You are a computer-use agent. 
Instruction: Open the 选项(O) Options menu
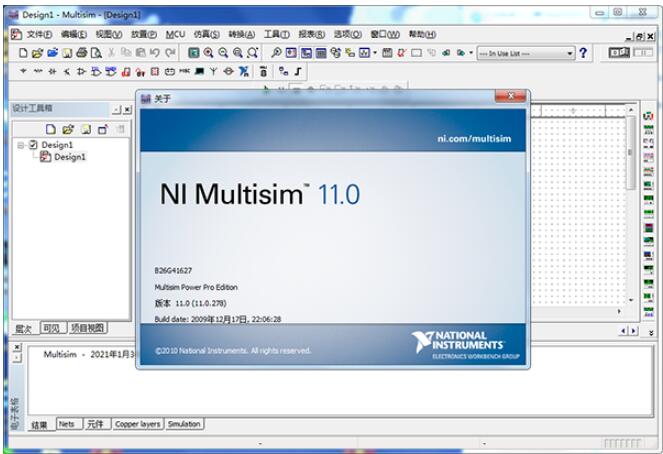point(348,35)
